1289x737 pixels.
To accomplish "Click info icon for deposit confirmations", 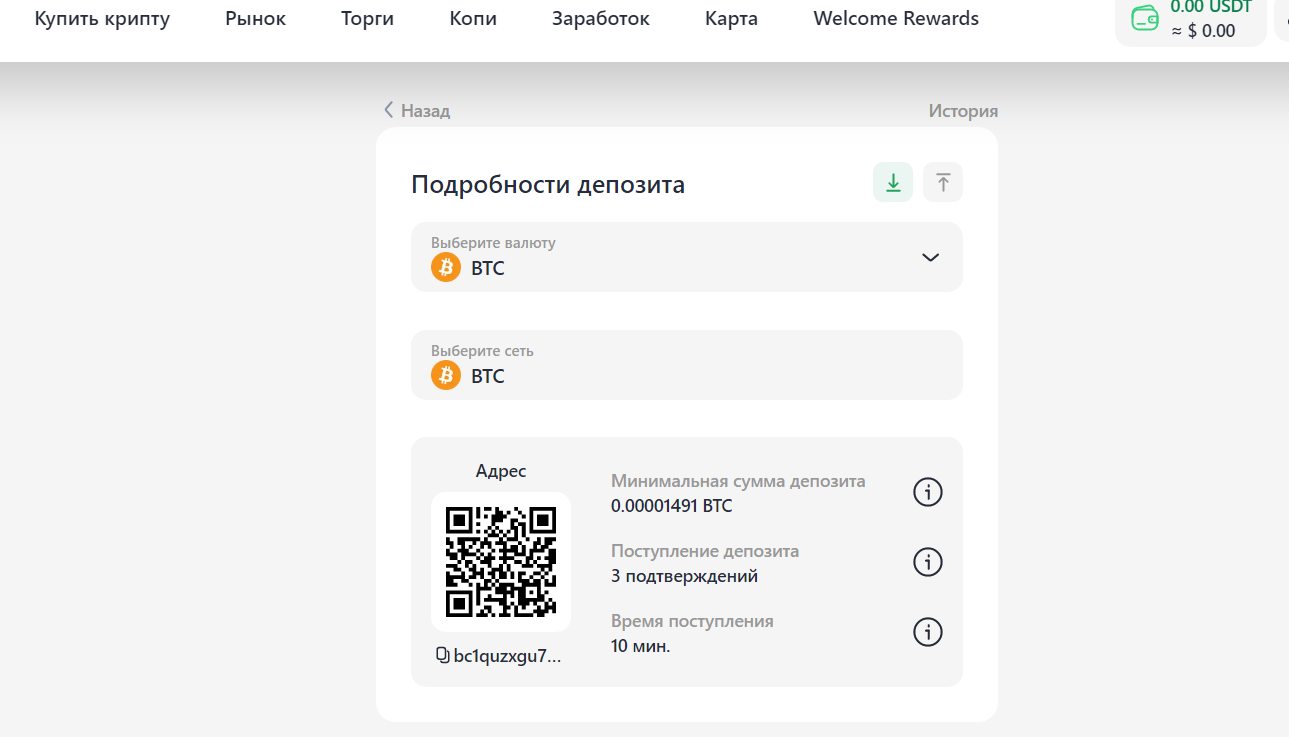I will click(x=928, y=562).
